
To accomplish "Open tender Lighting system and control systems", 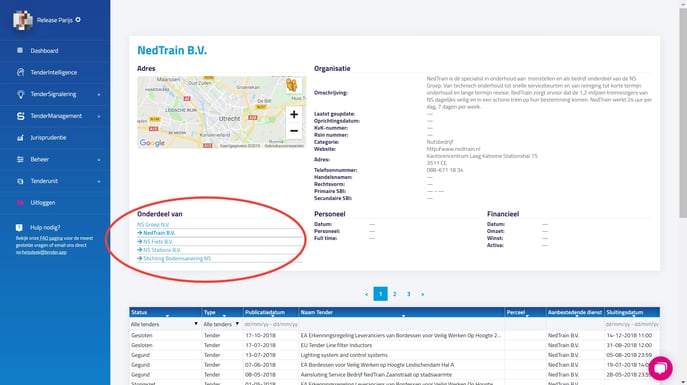I will (344, 355).
